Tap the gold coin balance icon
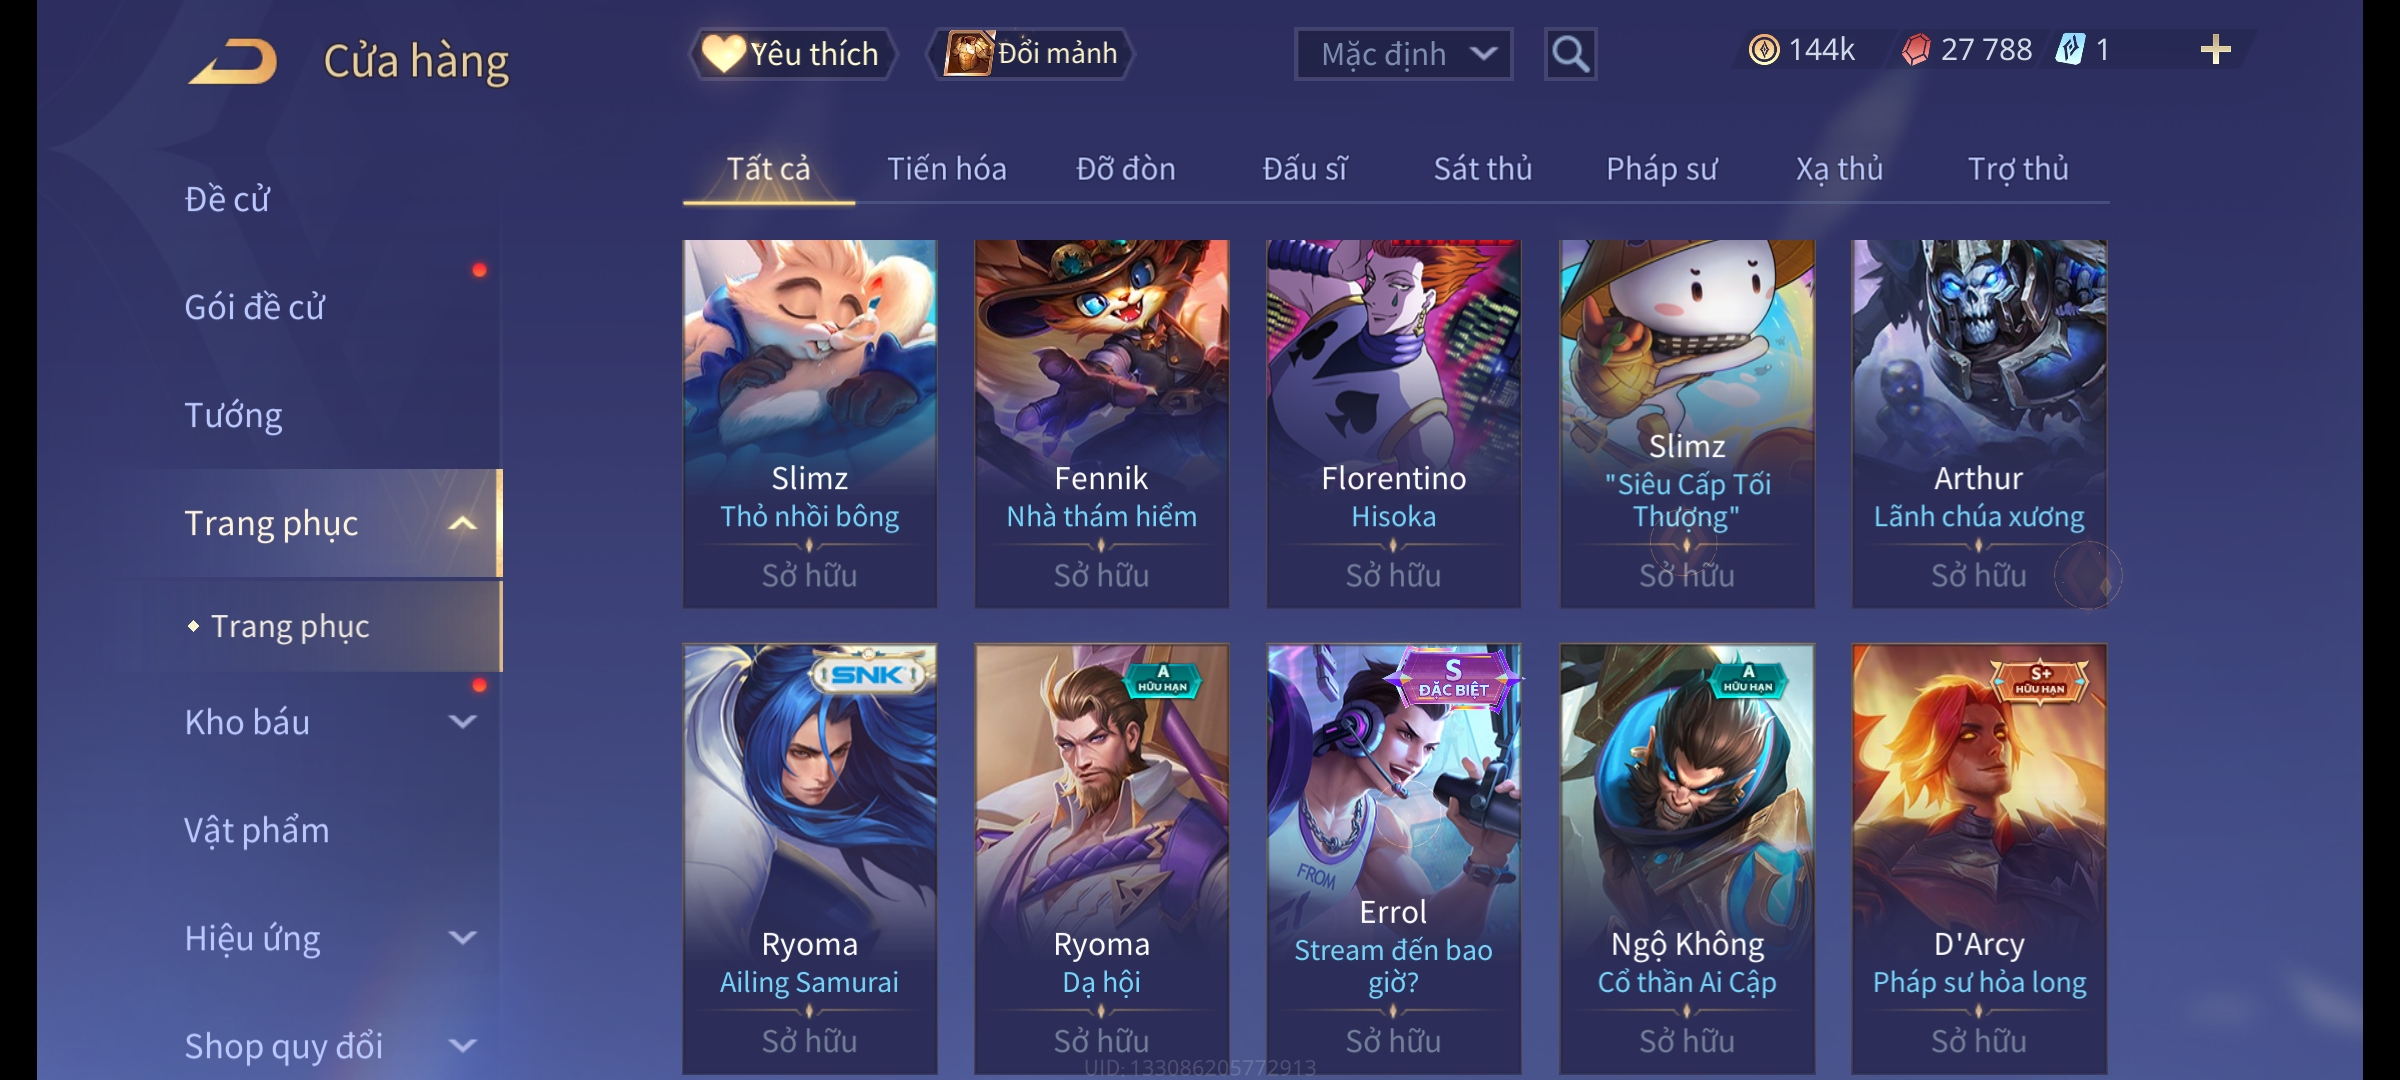2400x1080 pixels. [x=1764, y=50]
